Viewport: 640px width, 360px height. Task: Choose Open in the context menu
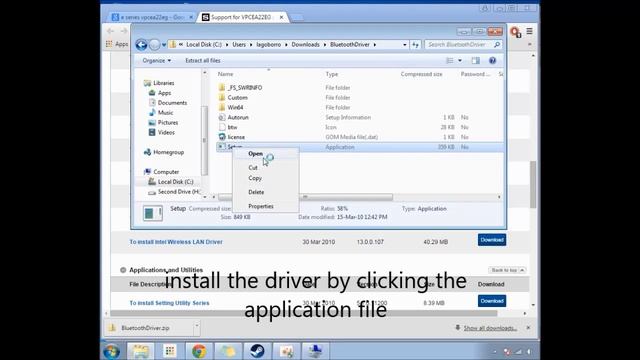(256, 153)
